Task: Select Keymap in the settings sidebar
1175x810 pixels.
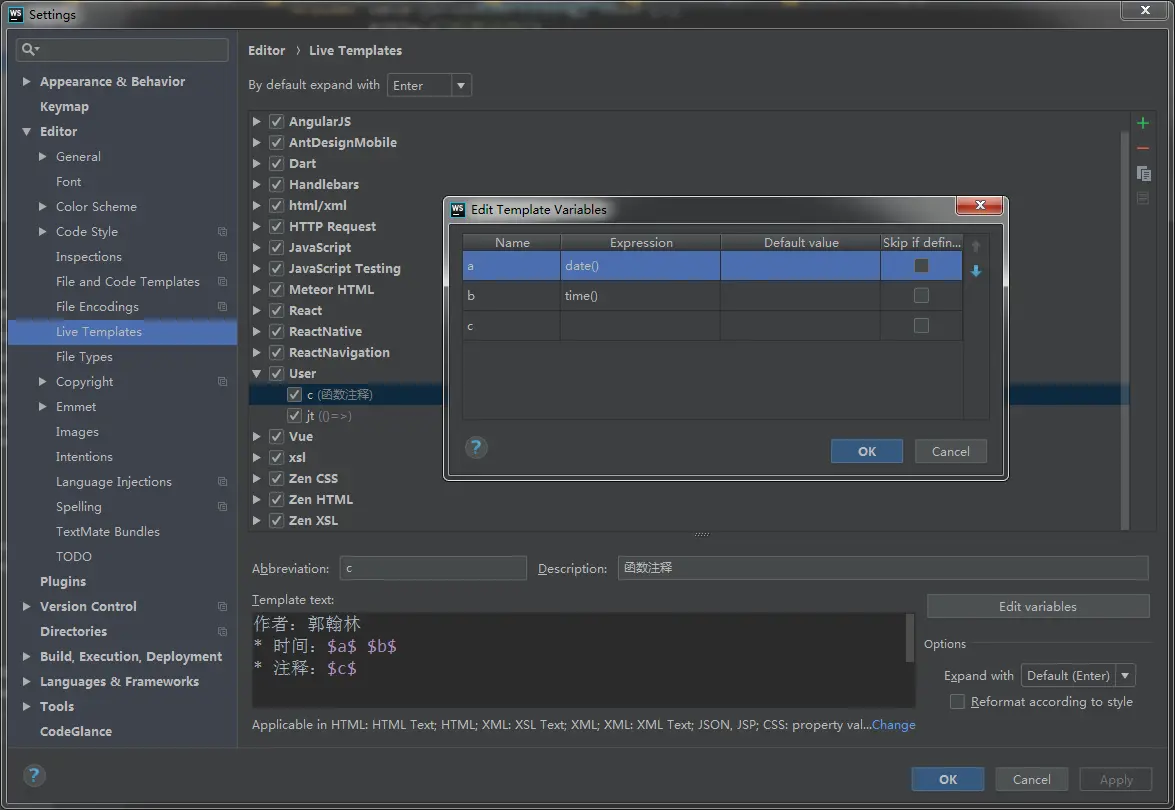Action: pos(64,106)
